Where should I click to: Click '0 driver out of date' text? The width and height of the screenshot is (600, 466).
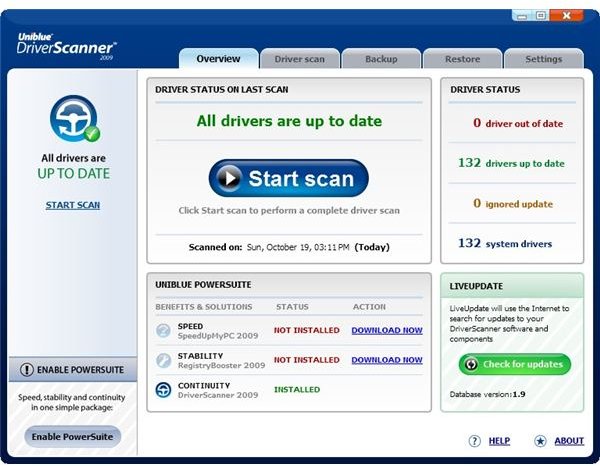518,123
